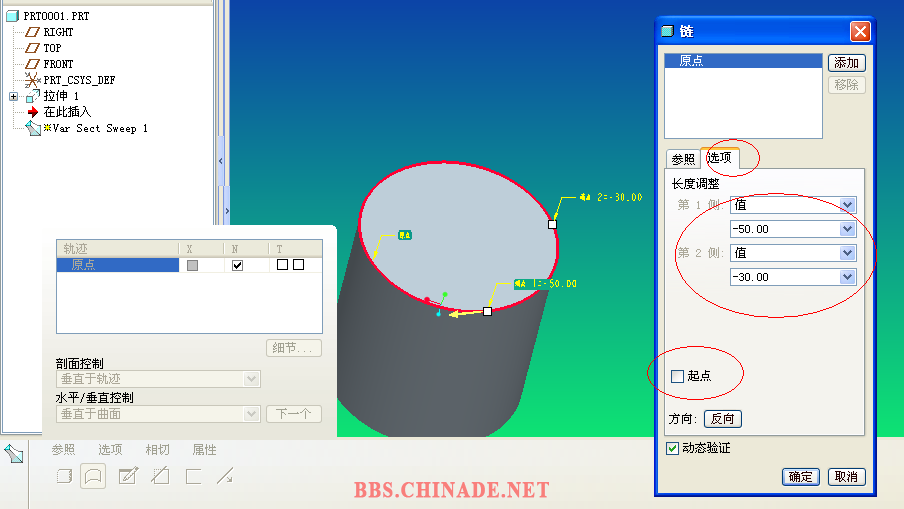Image resolution: width=904 pixels, height=509 pixels.
Task: Click the 下一个 next button
Action: pos(293,414)
